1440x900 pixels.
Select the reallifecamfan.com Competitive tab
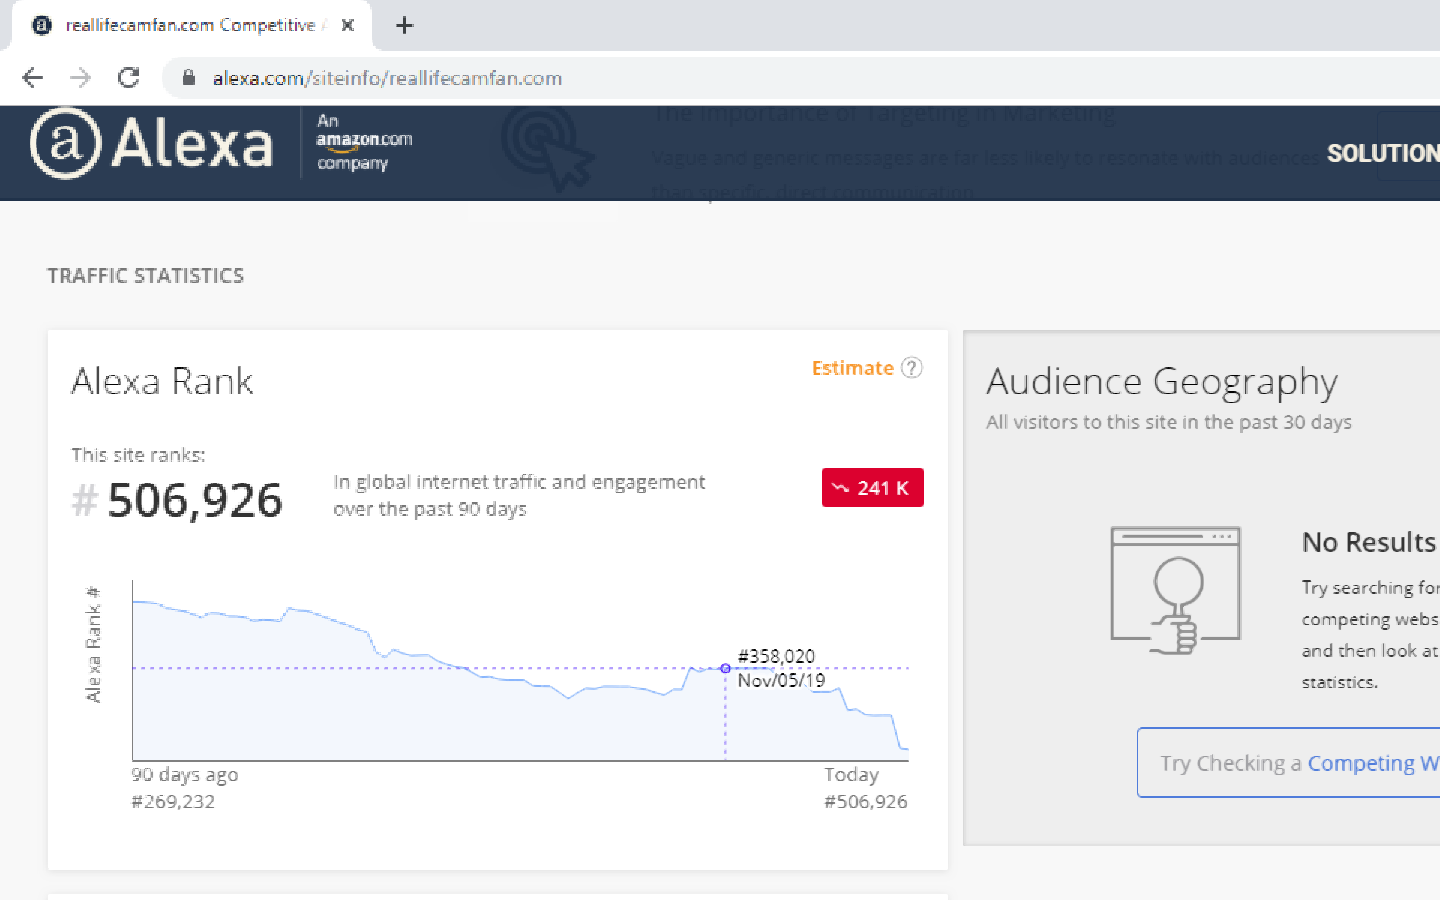tap(190, 25)
